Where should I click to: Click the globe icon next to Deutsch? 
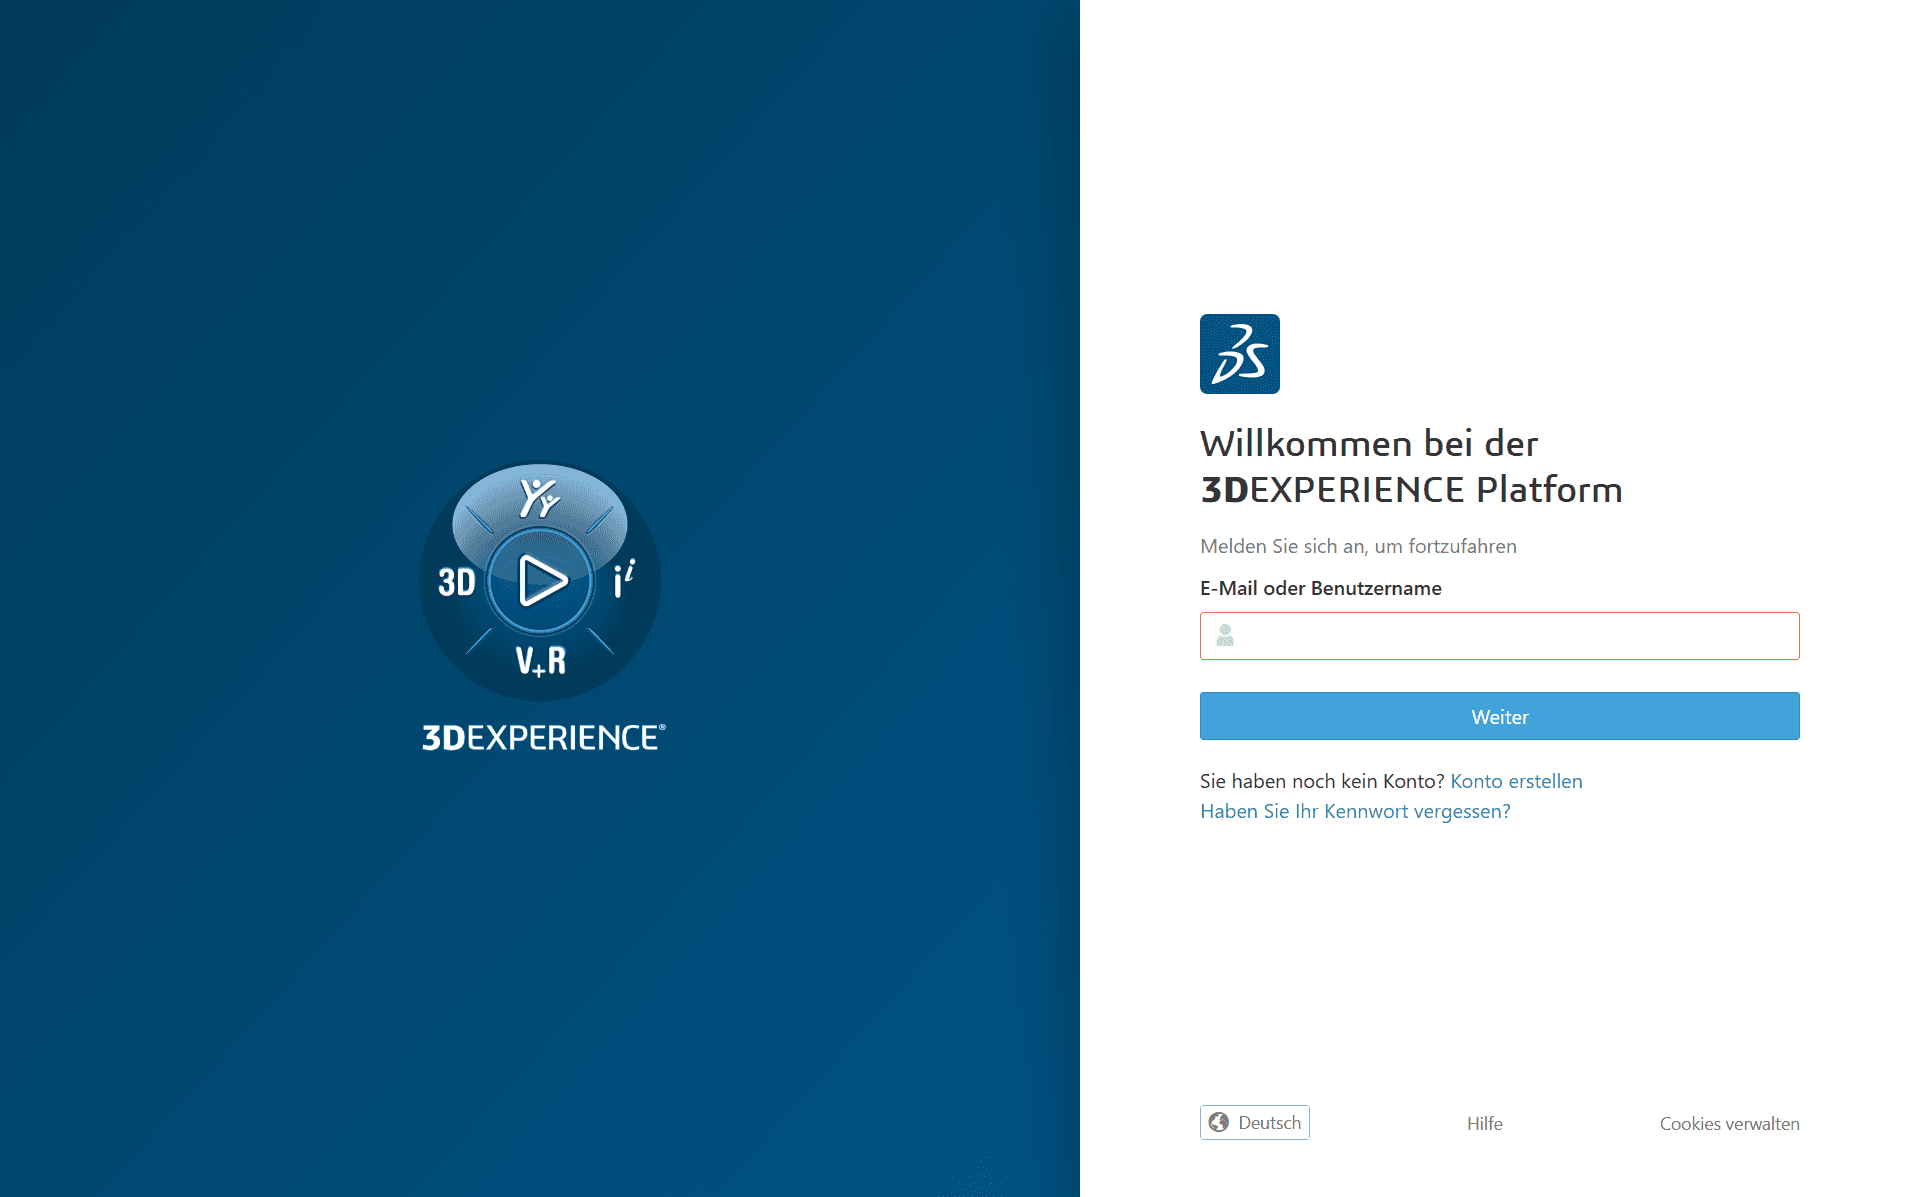pos(1219,1122)
